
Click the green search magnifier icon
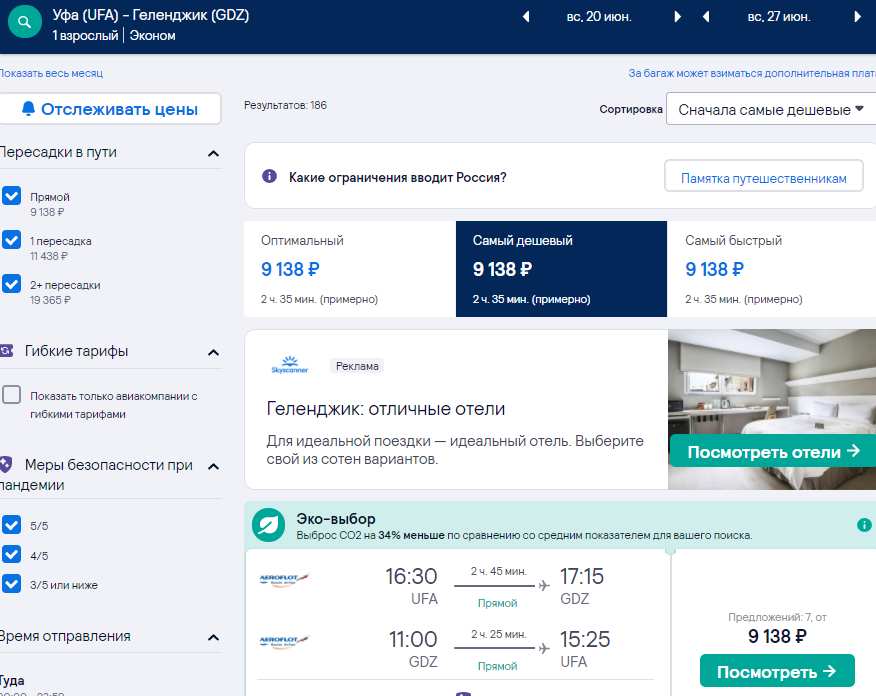[25, 22]
